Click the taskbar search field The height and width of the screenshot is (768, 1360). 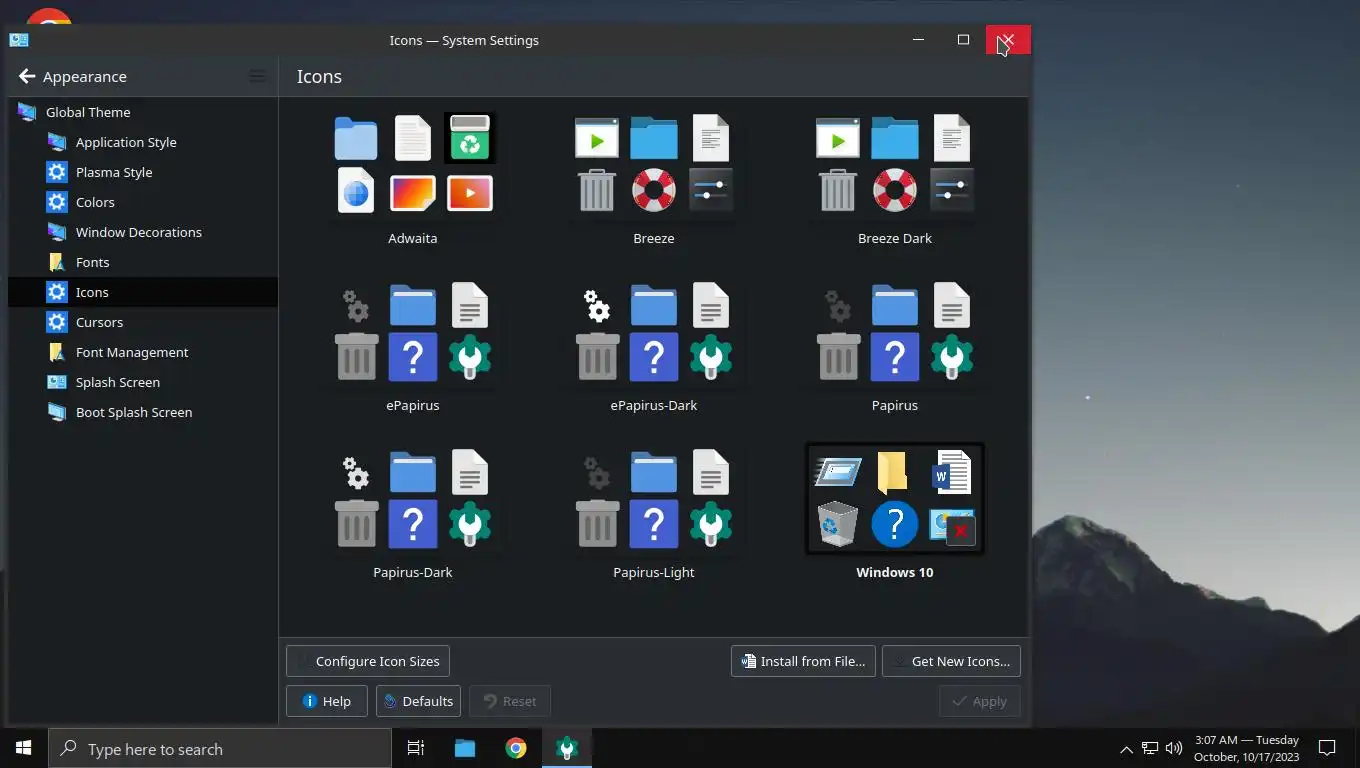click(x=220, y=749)
